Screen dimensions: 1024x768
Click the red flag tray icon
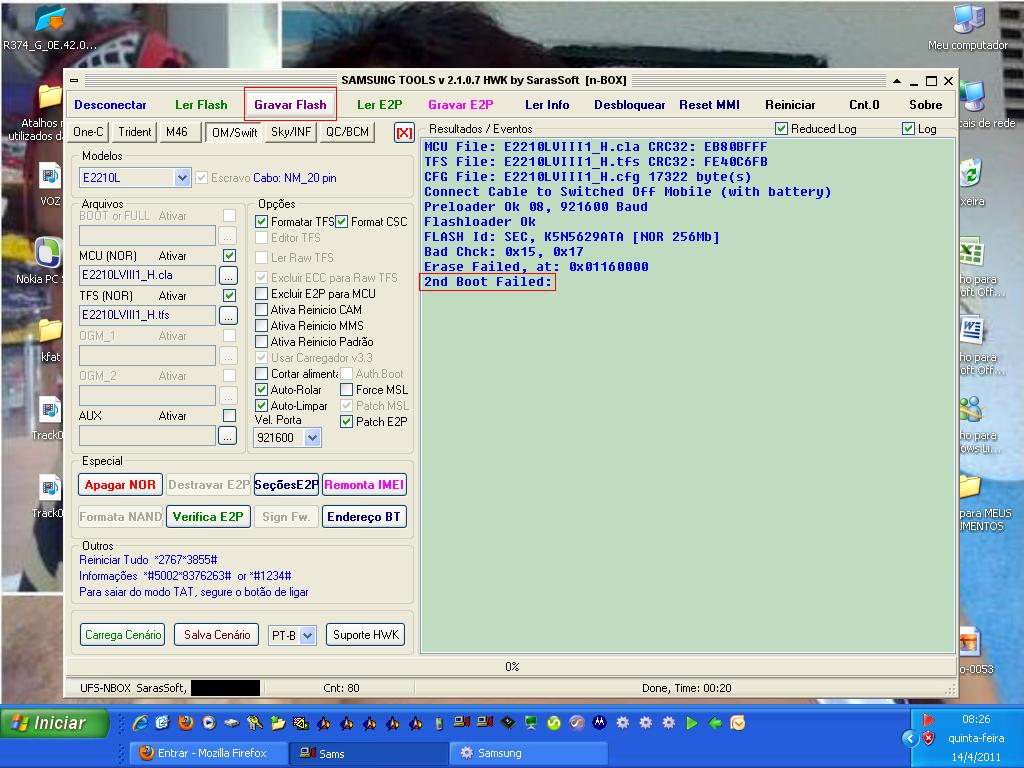(x=928, y=719)
